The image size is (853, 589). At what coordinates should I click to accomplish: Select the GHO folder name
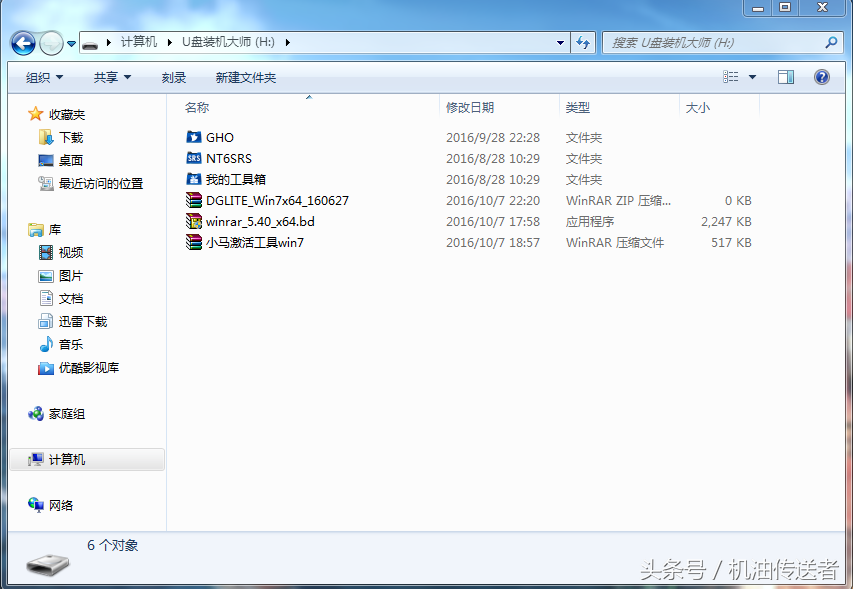(220, 138)
